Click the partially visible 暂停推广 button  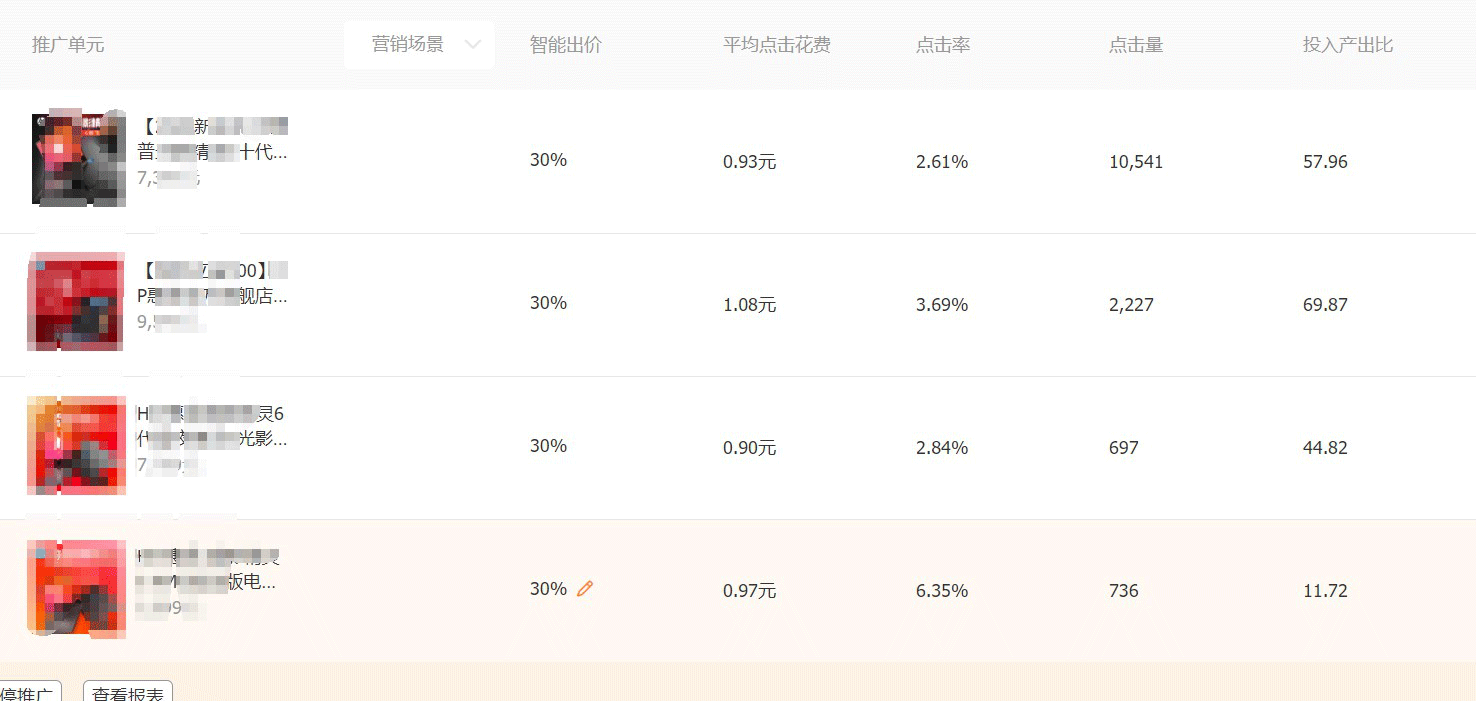coord(28,693)
